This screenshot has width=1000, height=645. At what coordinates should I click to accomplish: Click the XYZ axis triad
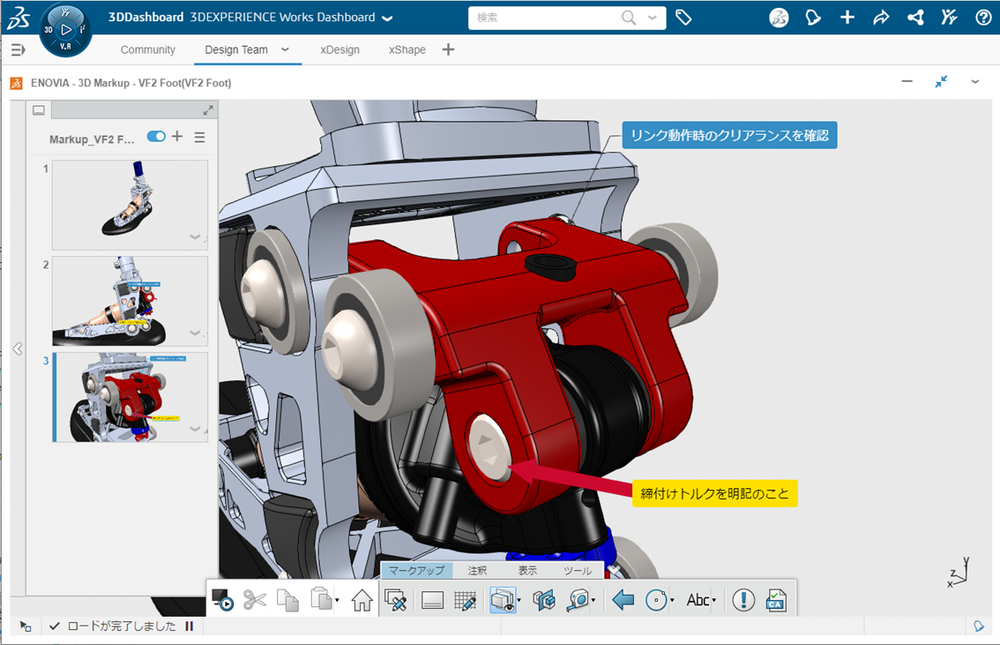click(x=959, y=572)
